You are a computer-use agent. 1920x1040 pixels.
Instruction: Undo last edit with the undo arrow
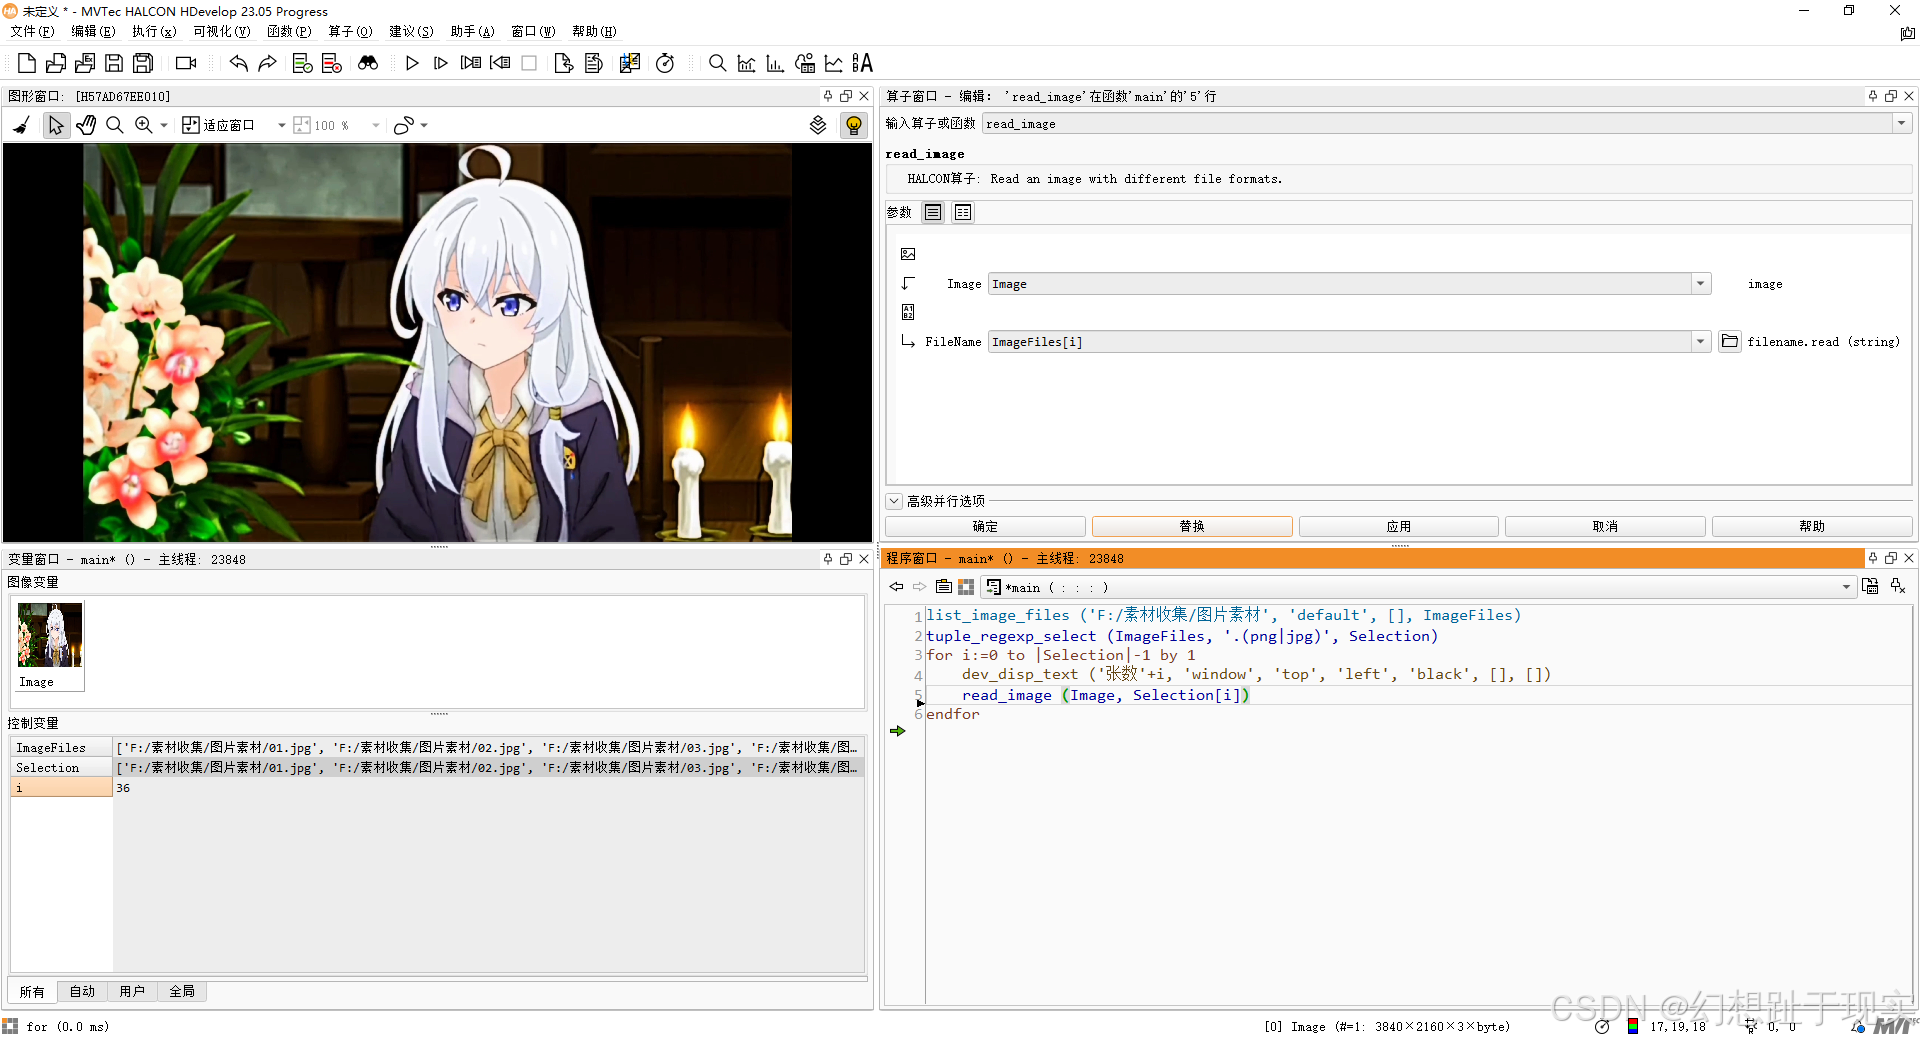238,63
